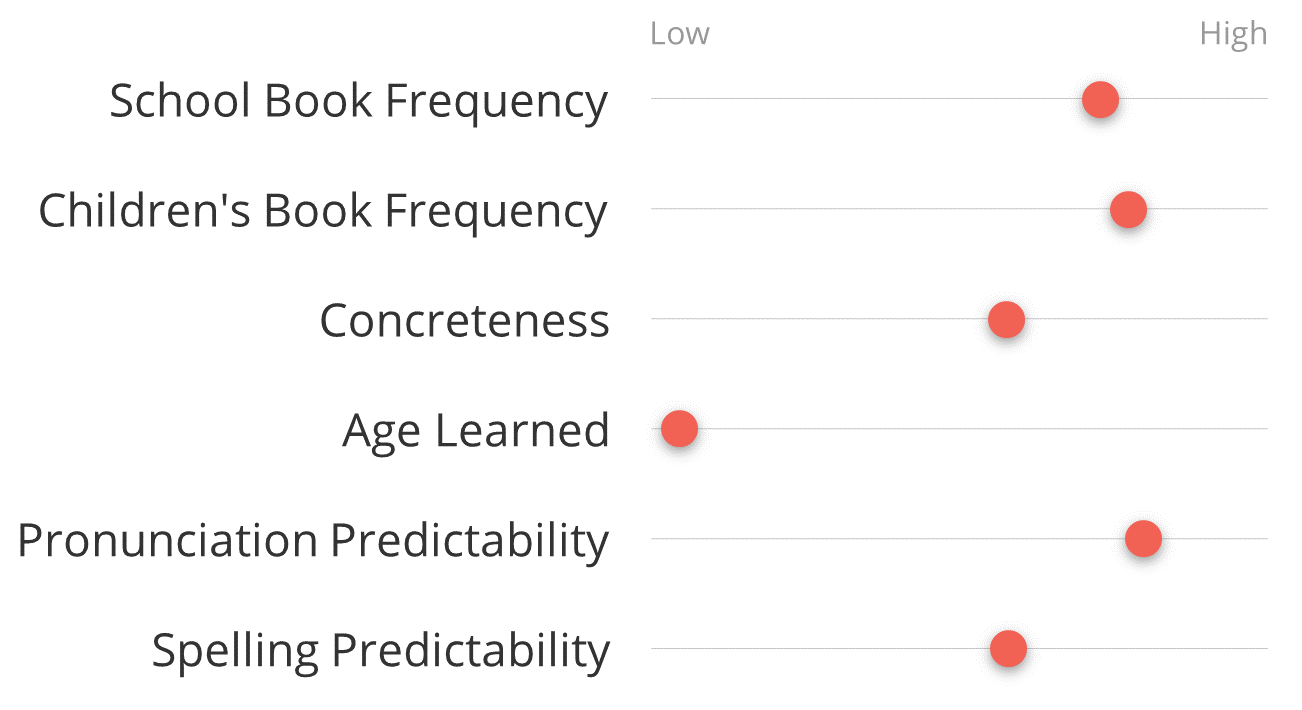Click the High scale heading
Image resolution: width=1302 pixels, height=710 pixels.
tap(1233, 35)
